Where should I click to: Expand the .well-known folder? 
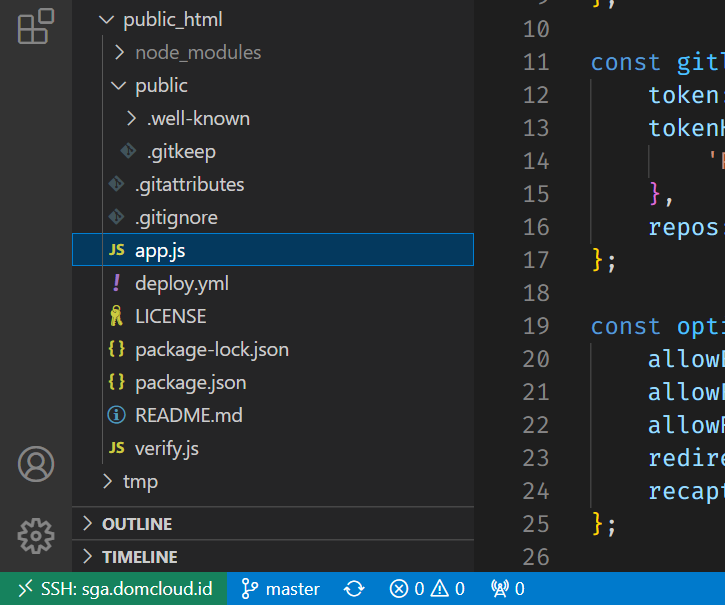[x=197, y=119]
